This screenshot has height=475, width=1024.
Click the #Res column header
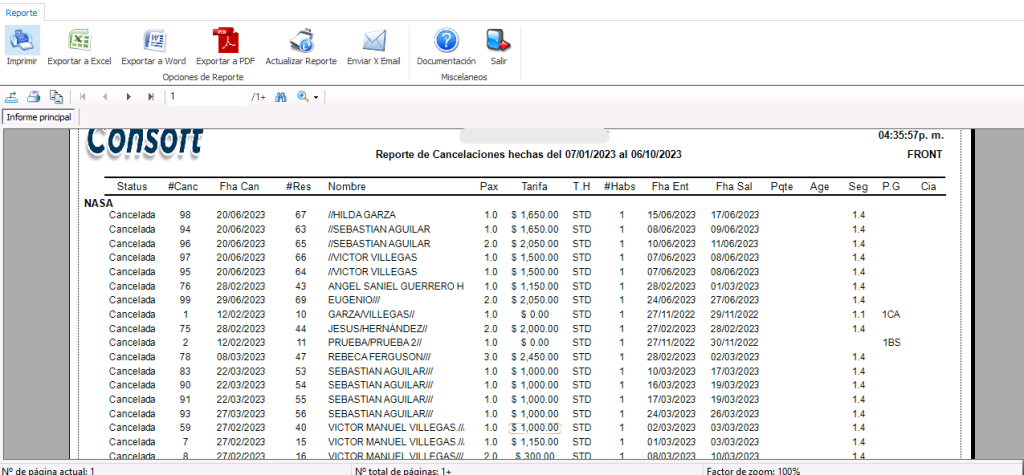click(x=297, y=187)
